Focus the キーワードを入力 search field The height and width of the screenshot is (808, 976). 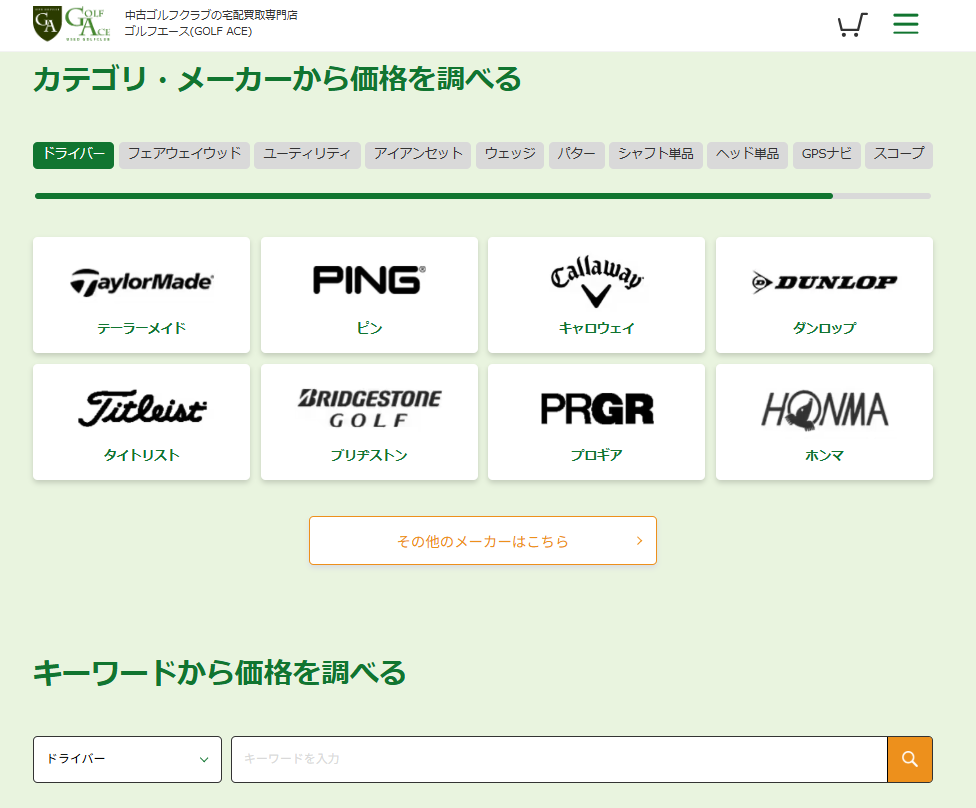[558, 759]
